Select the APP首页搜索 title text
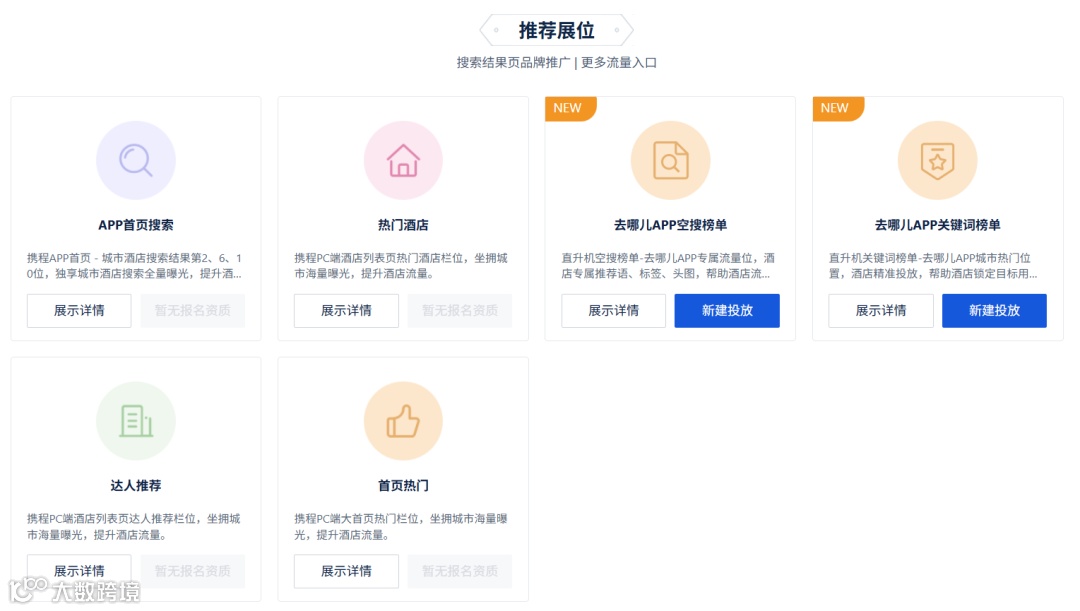Screen dimensions: 1080x611 coord(136,225)
